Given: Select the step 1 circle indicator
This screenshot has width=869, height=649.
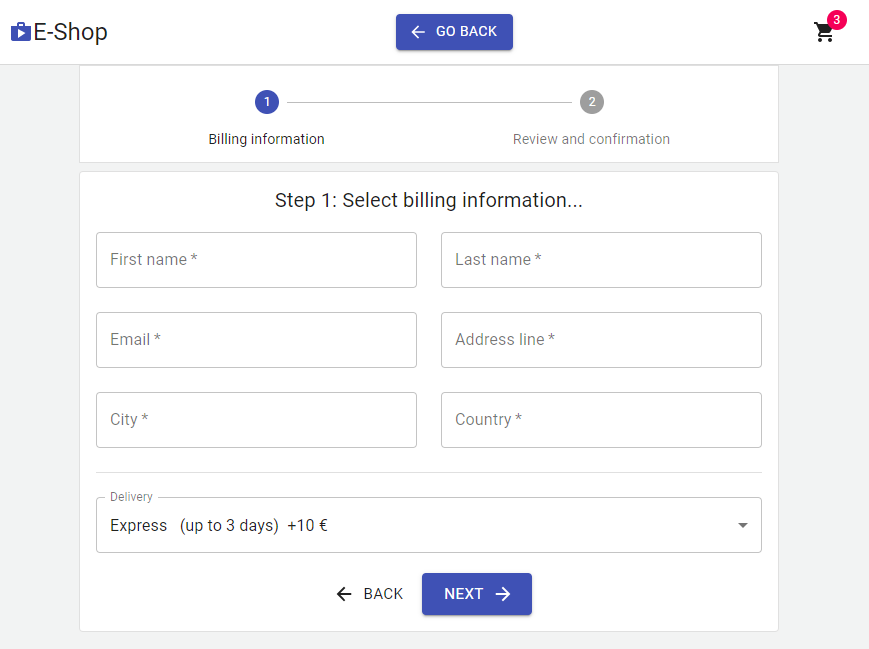Looking at the screenshot, I should point(267,102).
